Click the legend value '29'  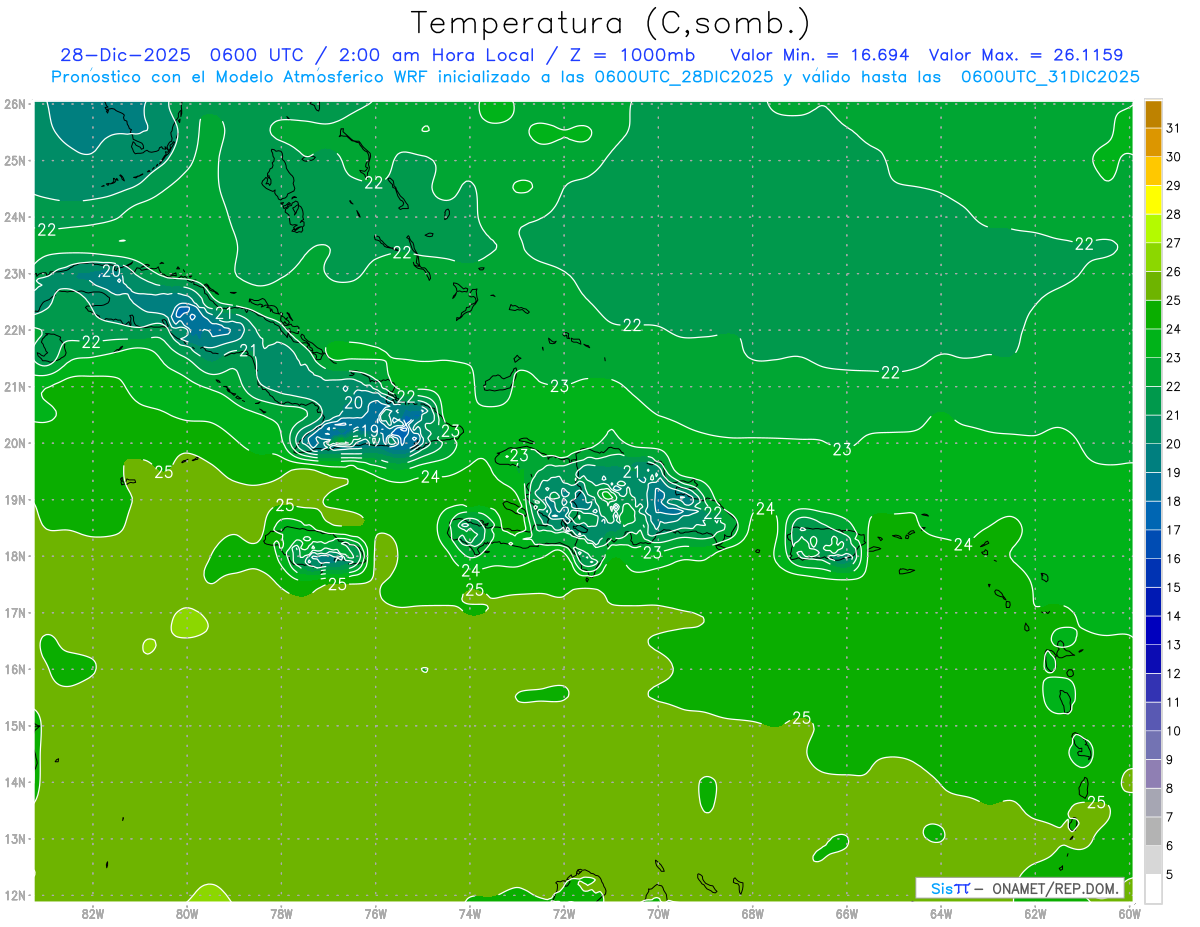[x=1173, y=186]
